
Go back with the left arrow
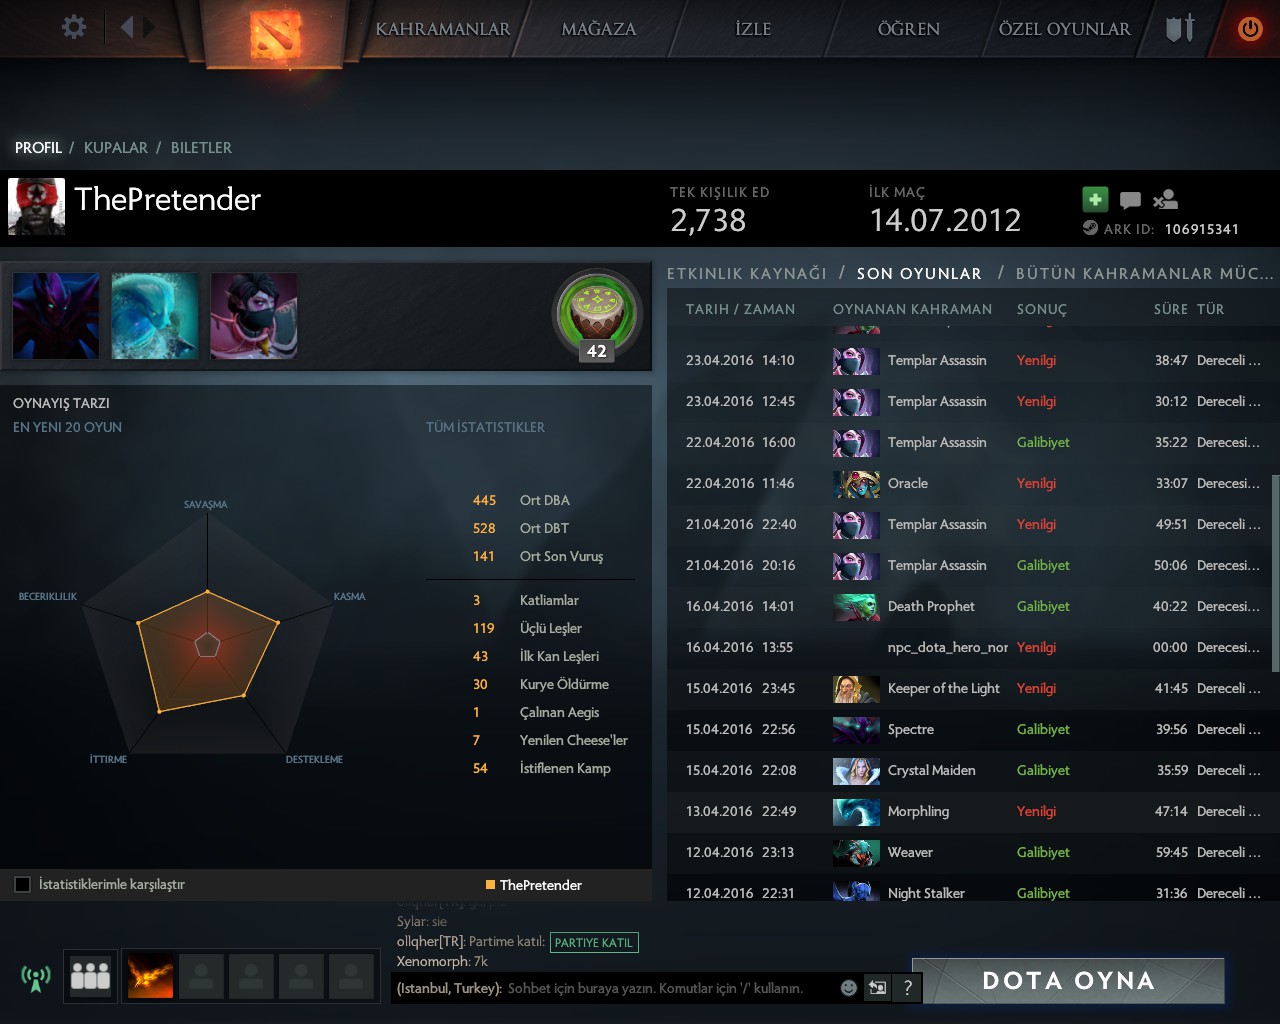tap(127, 27)
